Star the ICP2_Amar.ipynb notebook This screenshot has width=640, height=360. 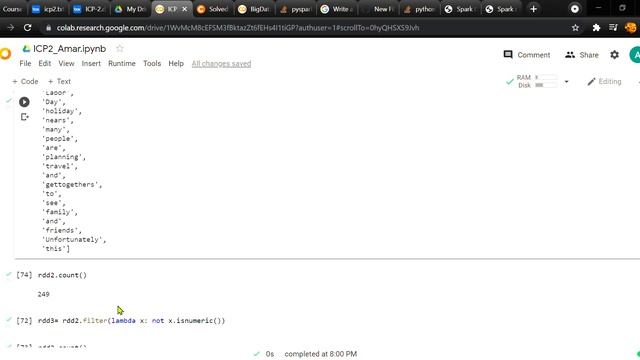[120, 49]
